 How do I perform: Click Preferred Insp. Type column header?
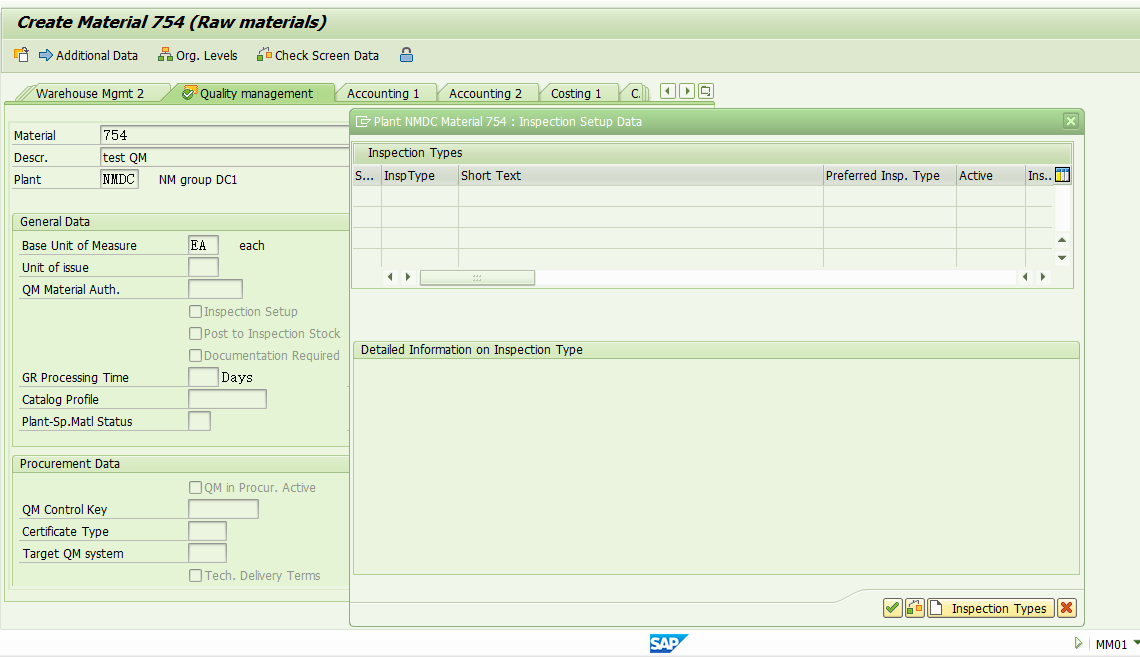tap(890, 175)
